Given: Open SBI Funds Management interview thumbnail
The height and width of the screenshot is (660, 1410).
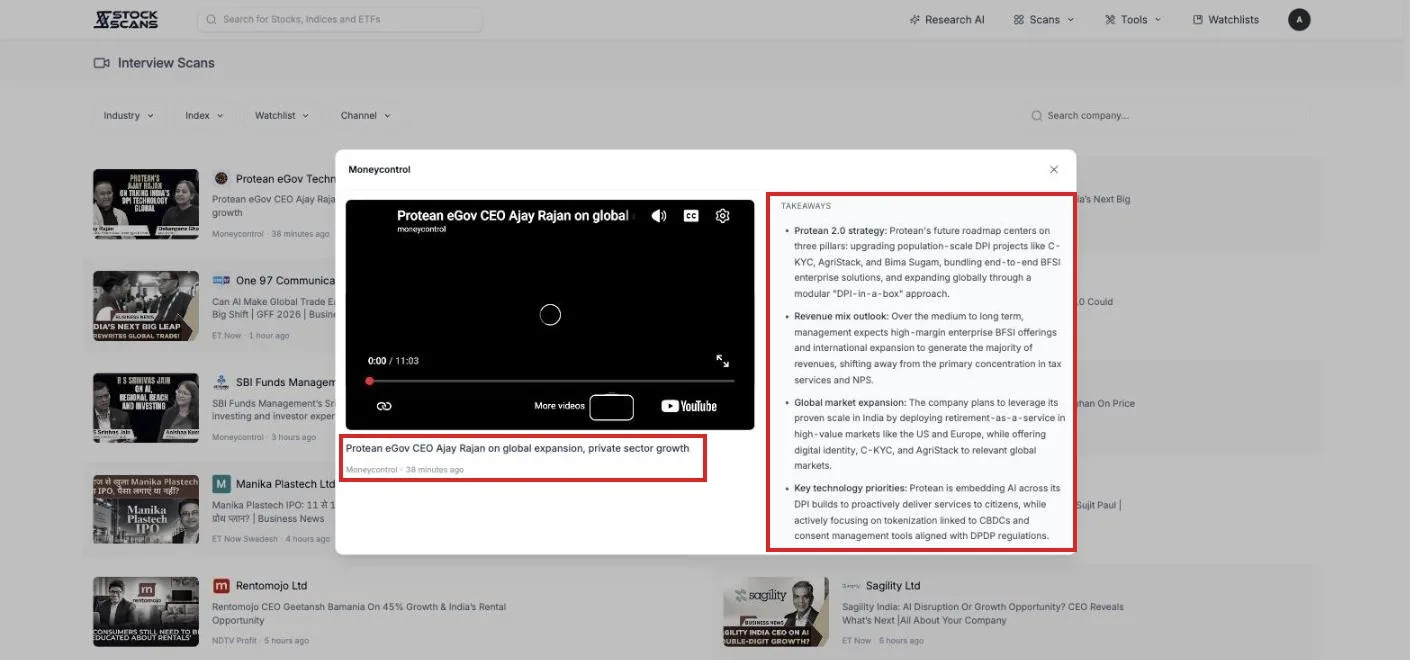Looking at the screenshot, I should [x=146, y=408].
